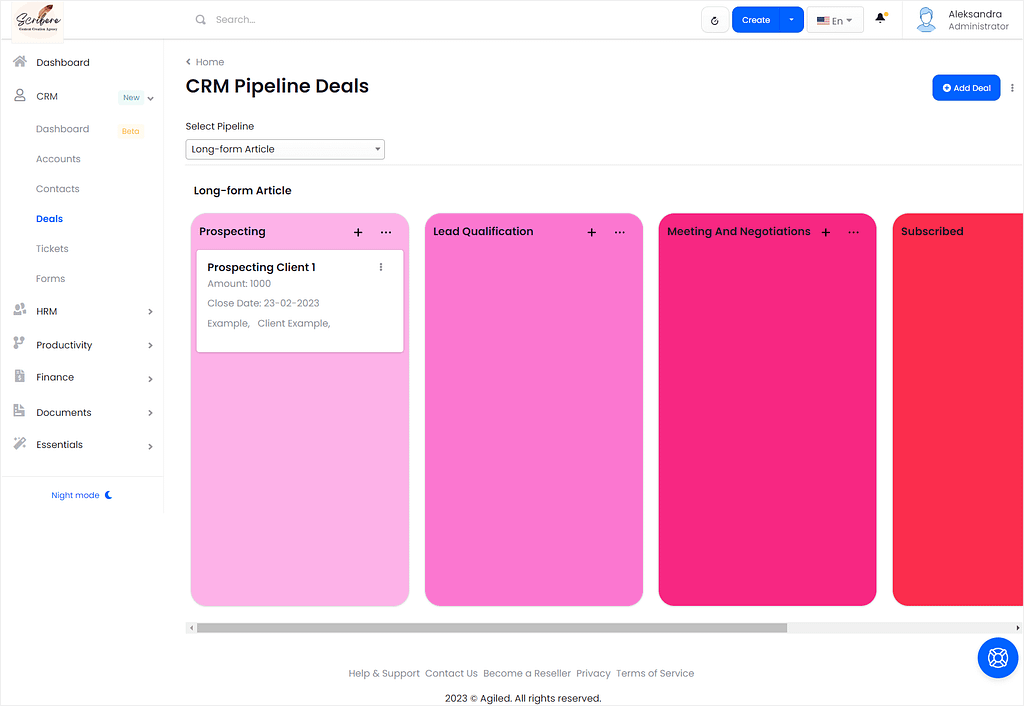Open the notifications bell icon
The width and height of the screenshot is (1024, 706).
click(x=880, y=18)
